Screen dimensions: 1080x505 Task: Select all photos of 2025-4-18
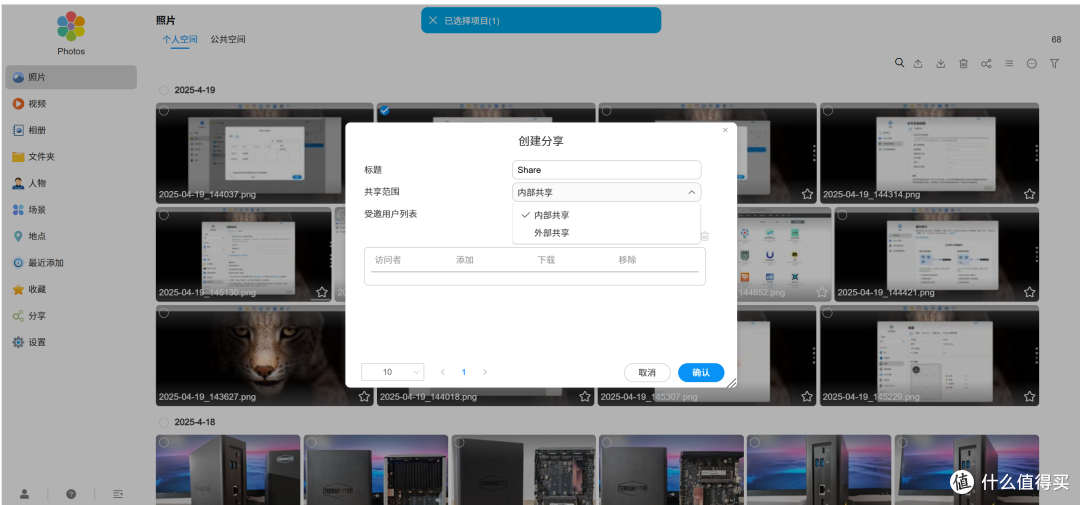point(164,422)
